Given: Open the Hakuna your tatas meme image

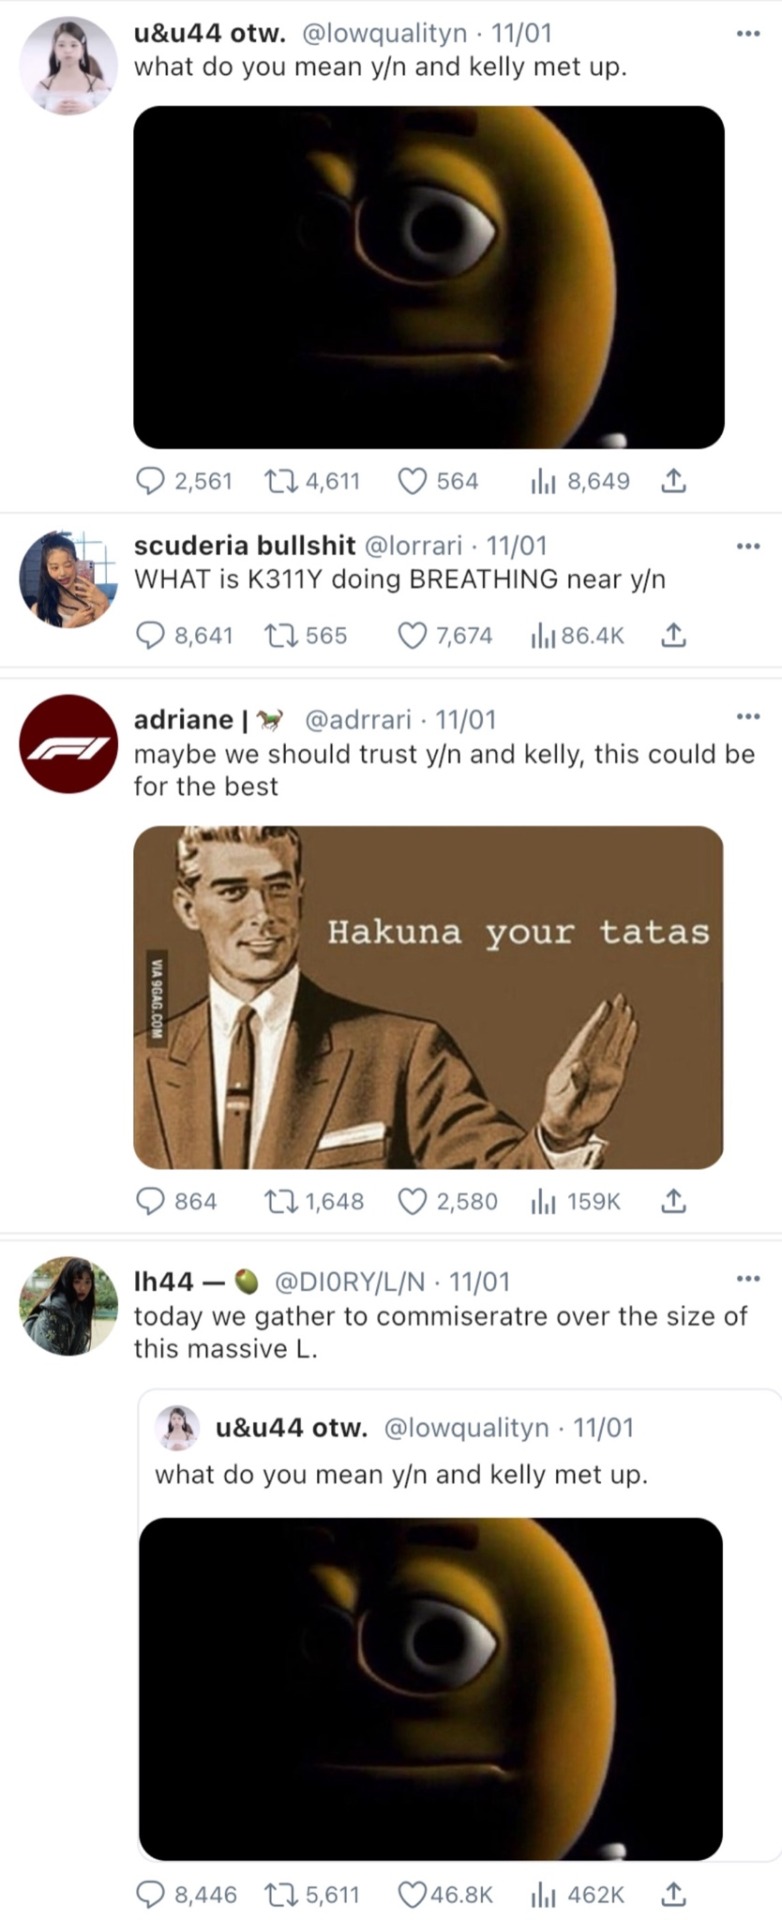Looking at the screenshot, I should coord(428,997).
